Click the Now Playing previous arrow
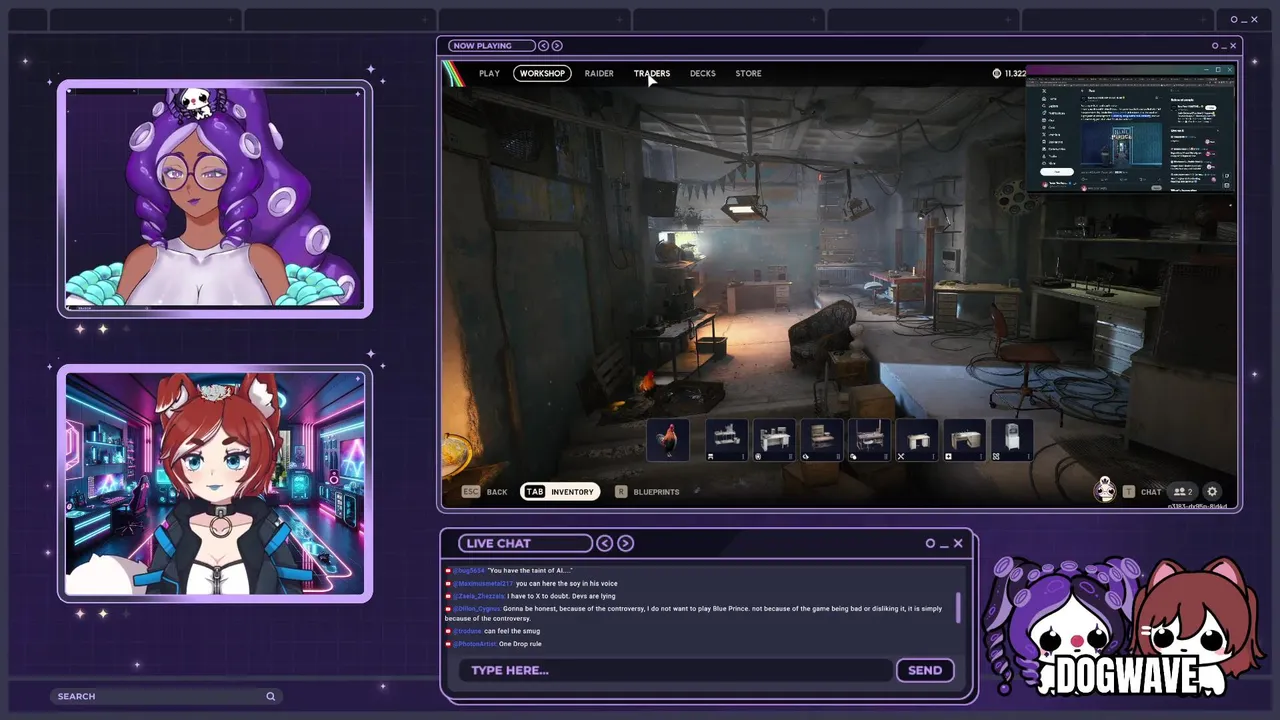This screenshot has width=1280, height=720. [x=543, y=45]
